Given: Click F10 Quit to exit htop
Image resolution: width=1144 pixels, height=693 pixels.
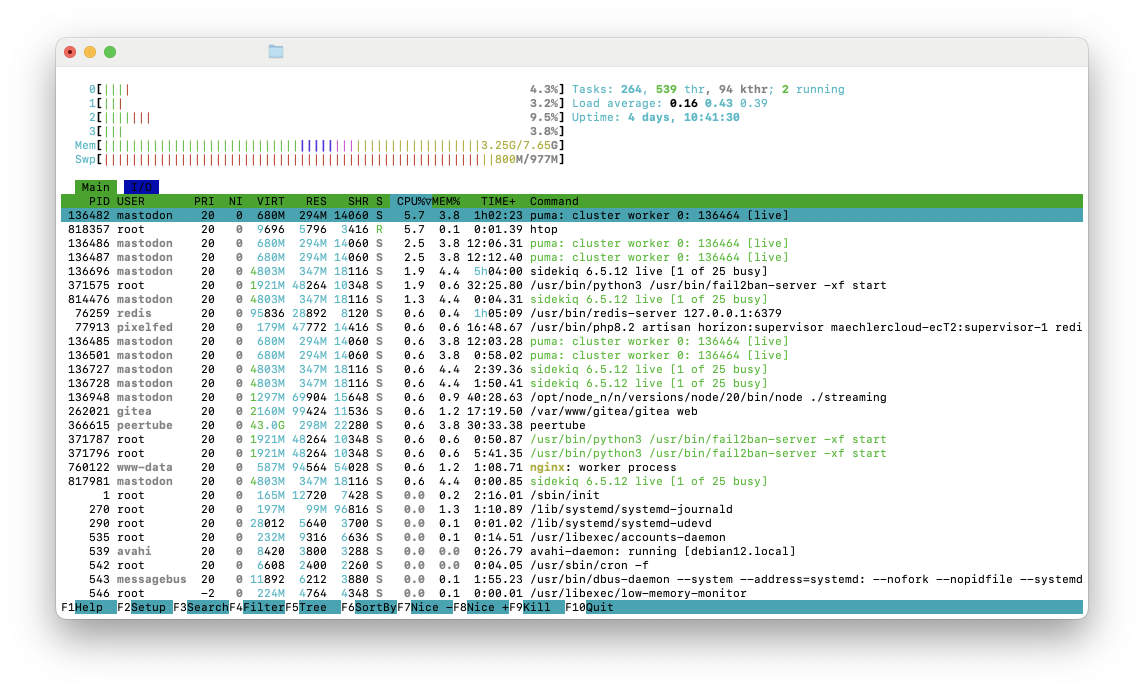Looking at the screenshot, I should [x=600, y=607].
